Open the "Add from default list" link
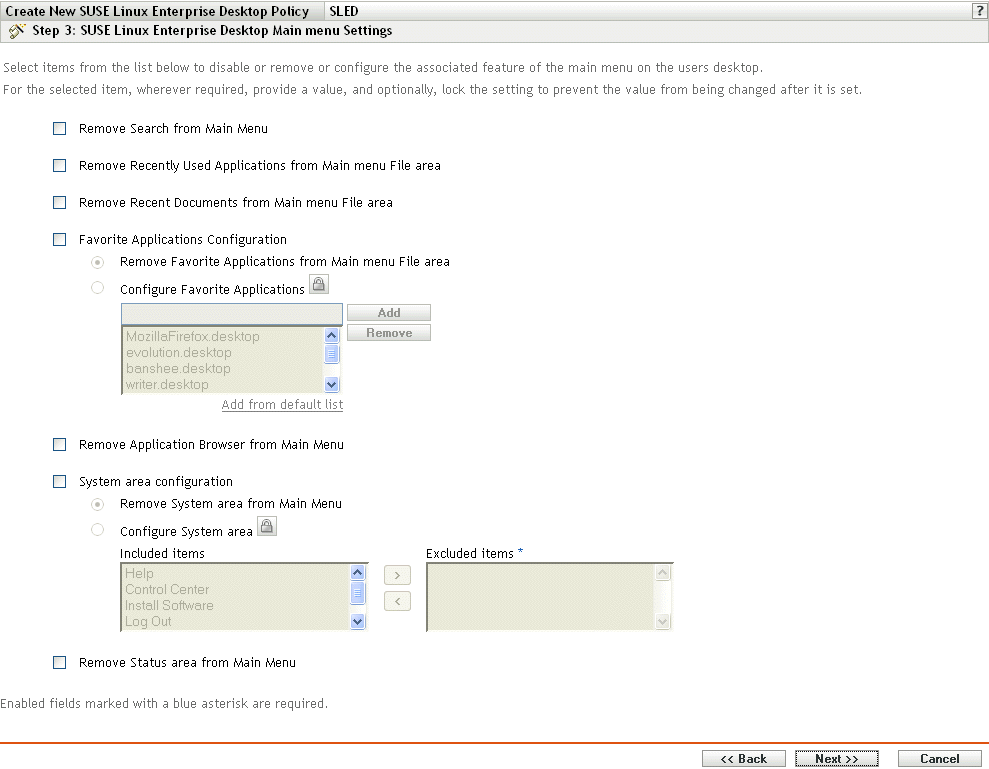 point(282,404)
